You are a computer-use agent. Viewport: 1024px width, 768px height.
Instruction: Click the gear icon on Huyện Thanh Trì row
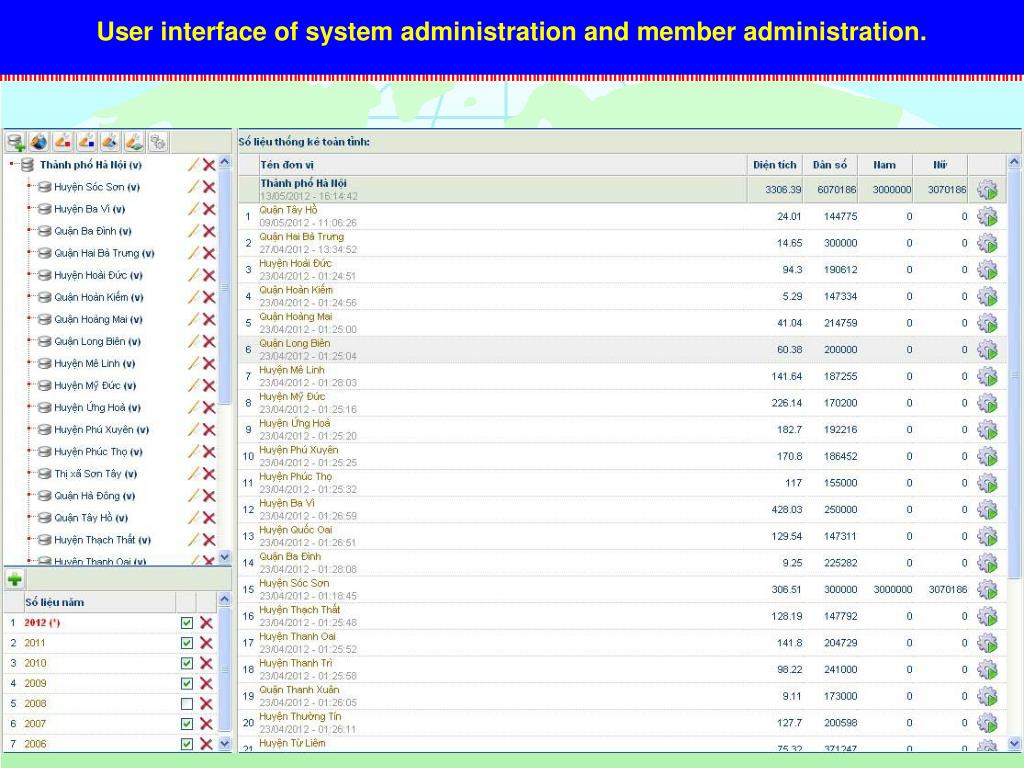[x=987, y=669]
